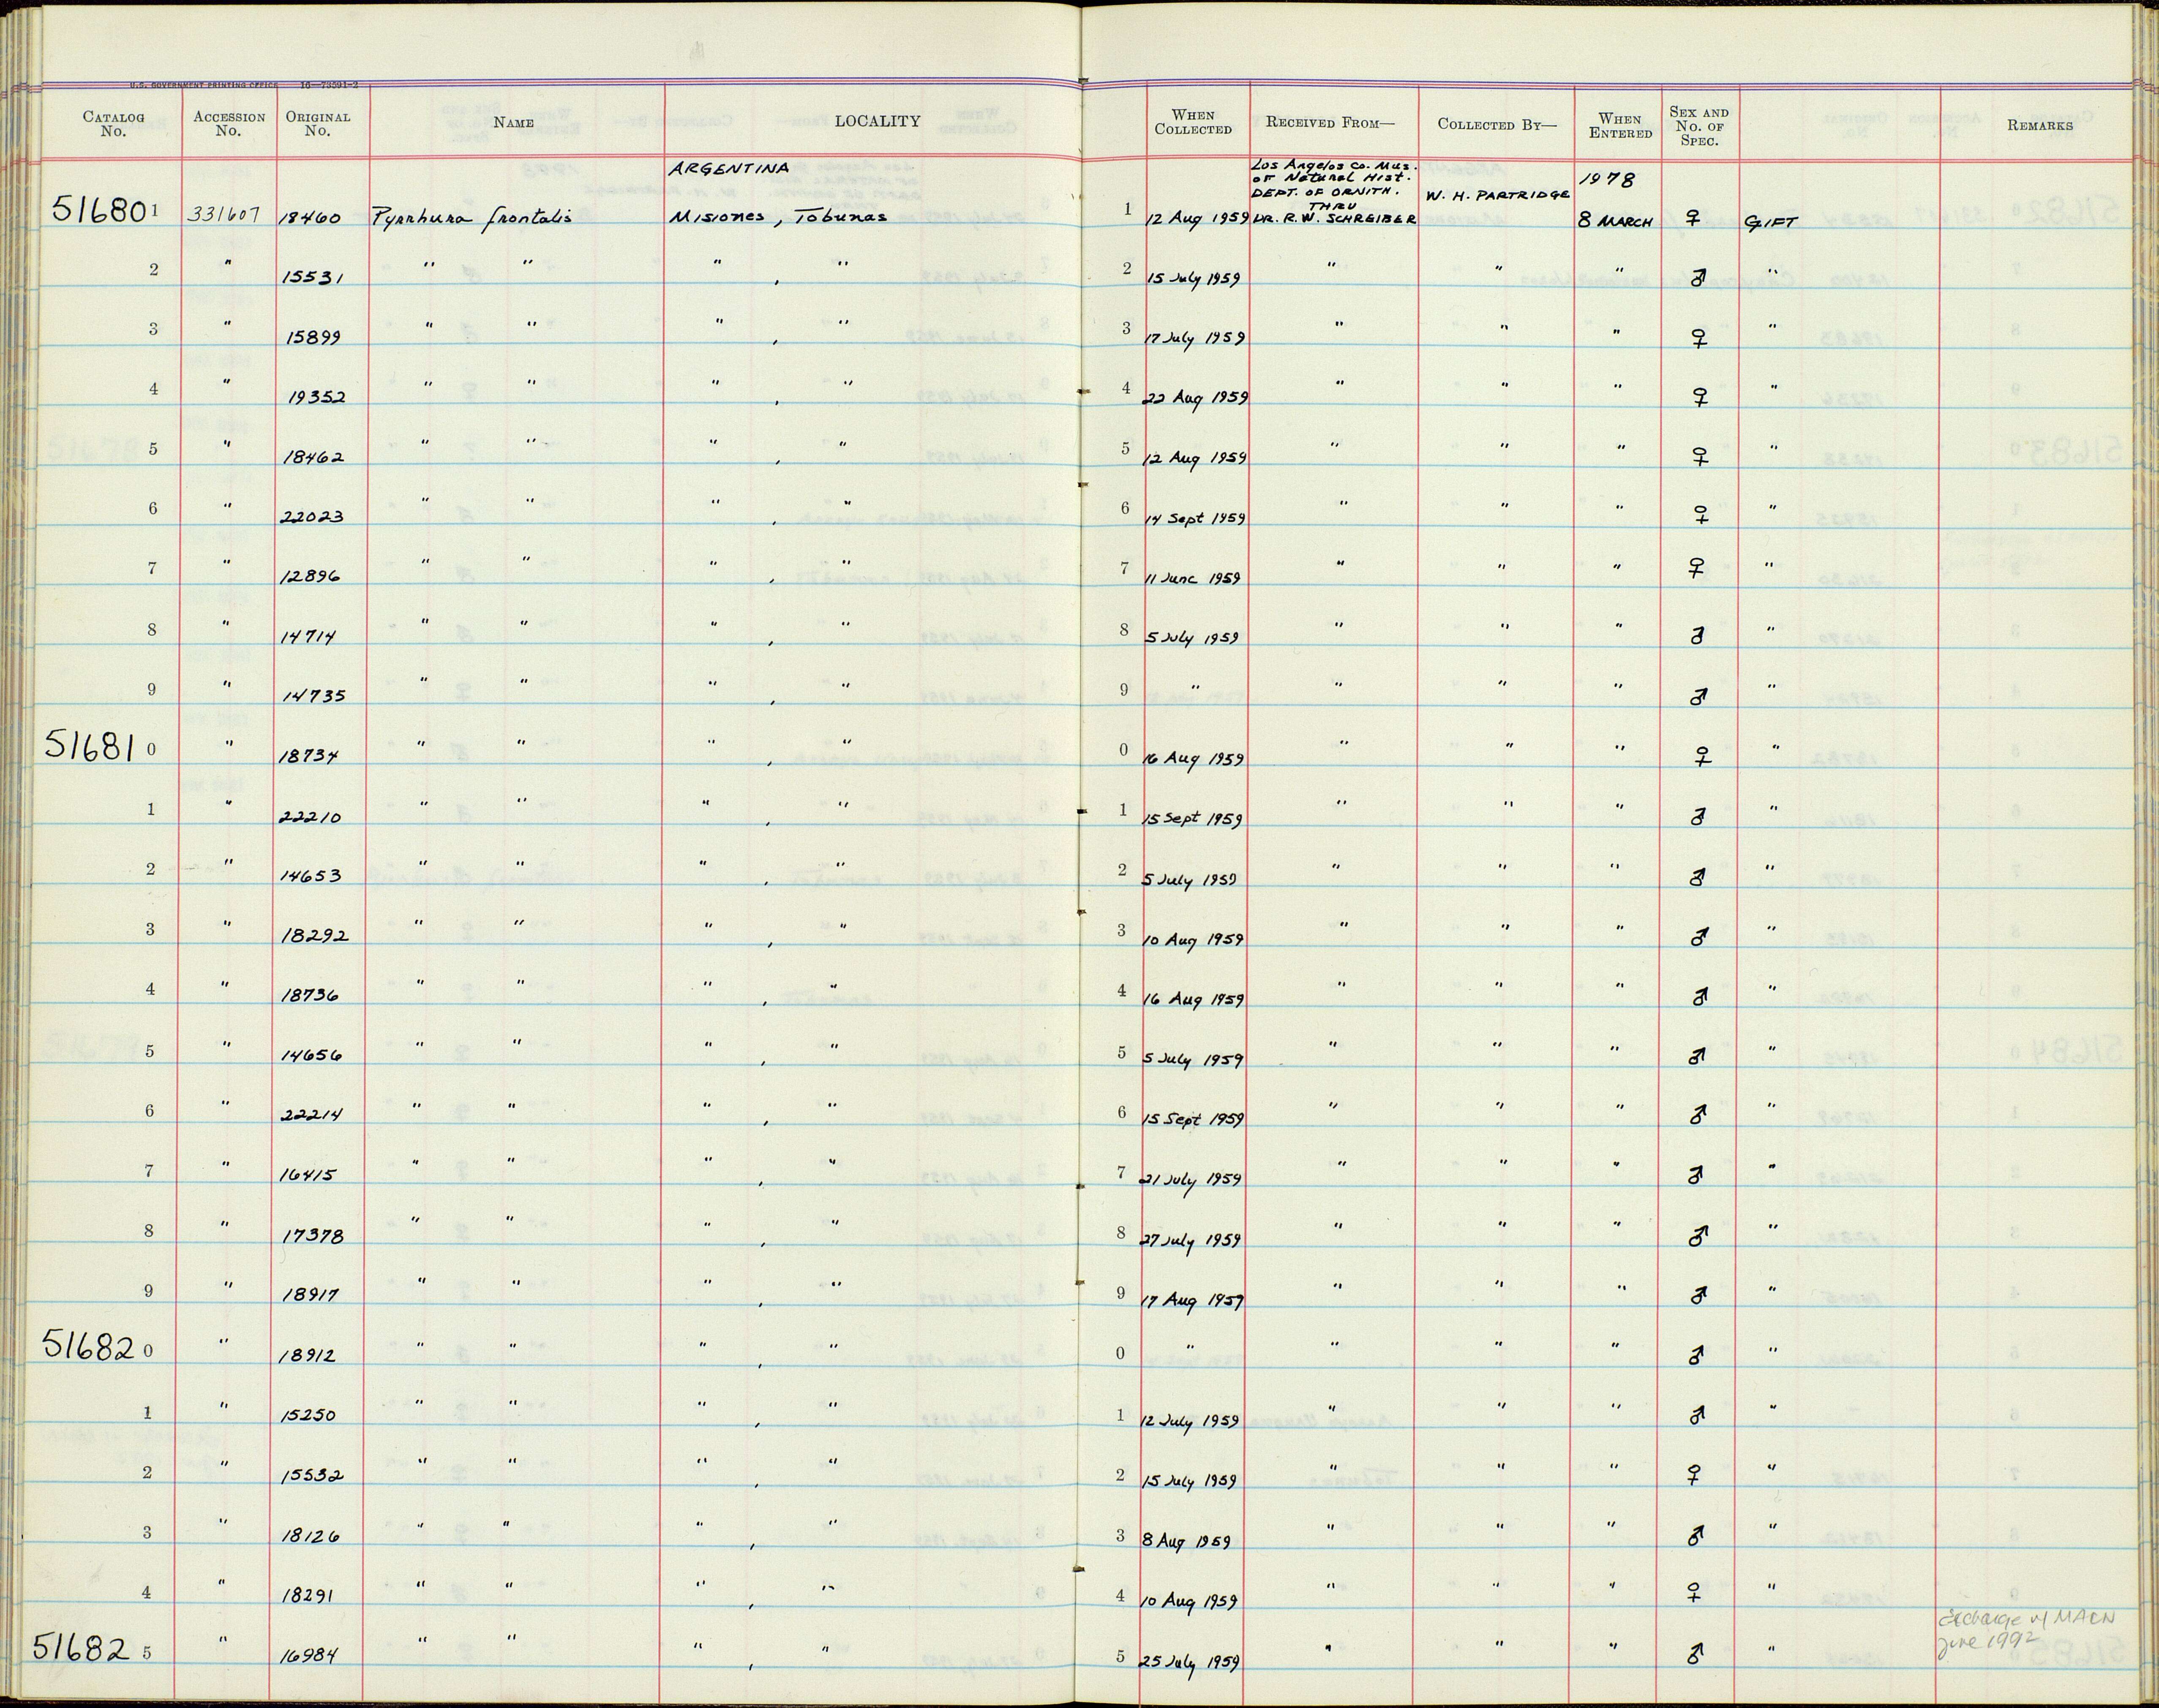Click the Collected By column header
The height and width of the screenshot is (1708, 2159).
point(1497,124)
